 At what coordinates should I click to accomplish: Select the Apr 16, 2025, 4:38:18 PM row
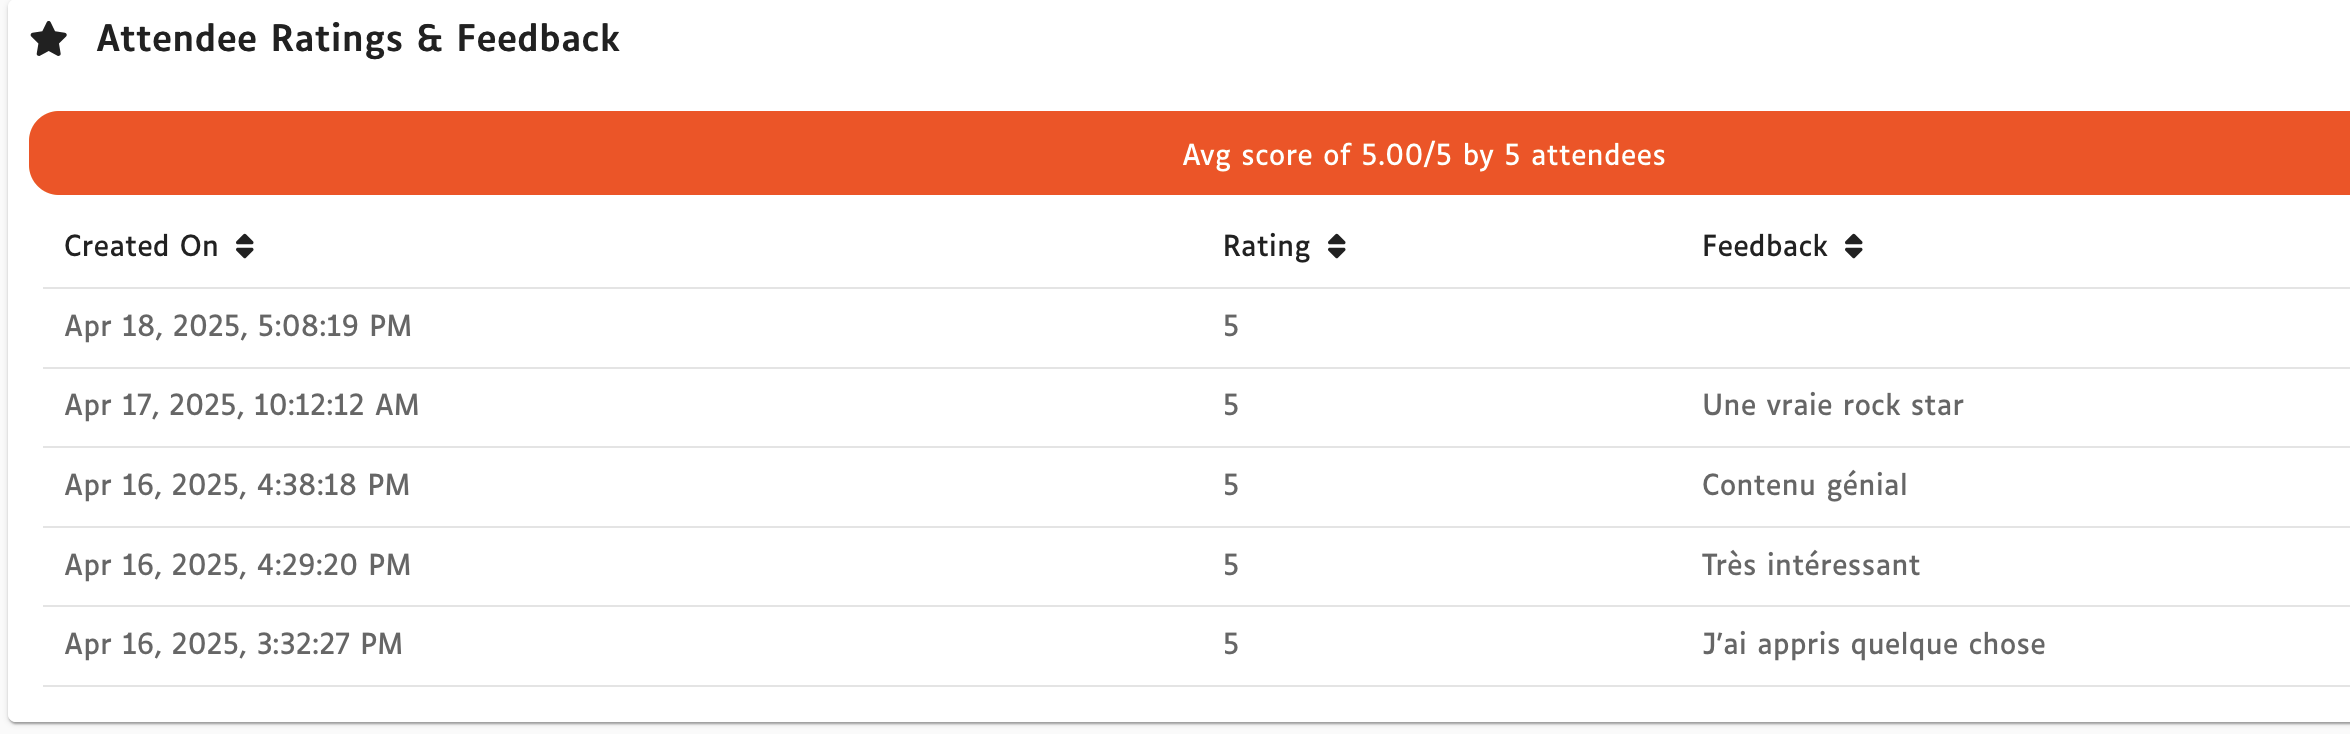pyautogui.click(x=237, y=485)
